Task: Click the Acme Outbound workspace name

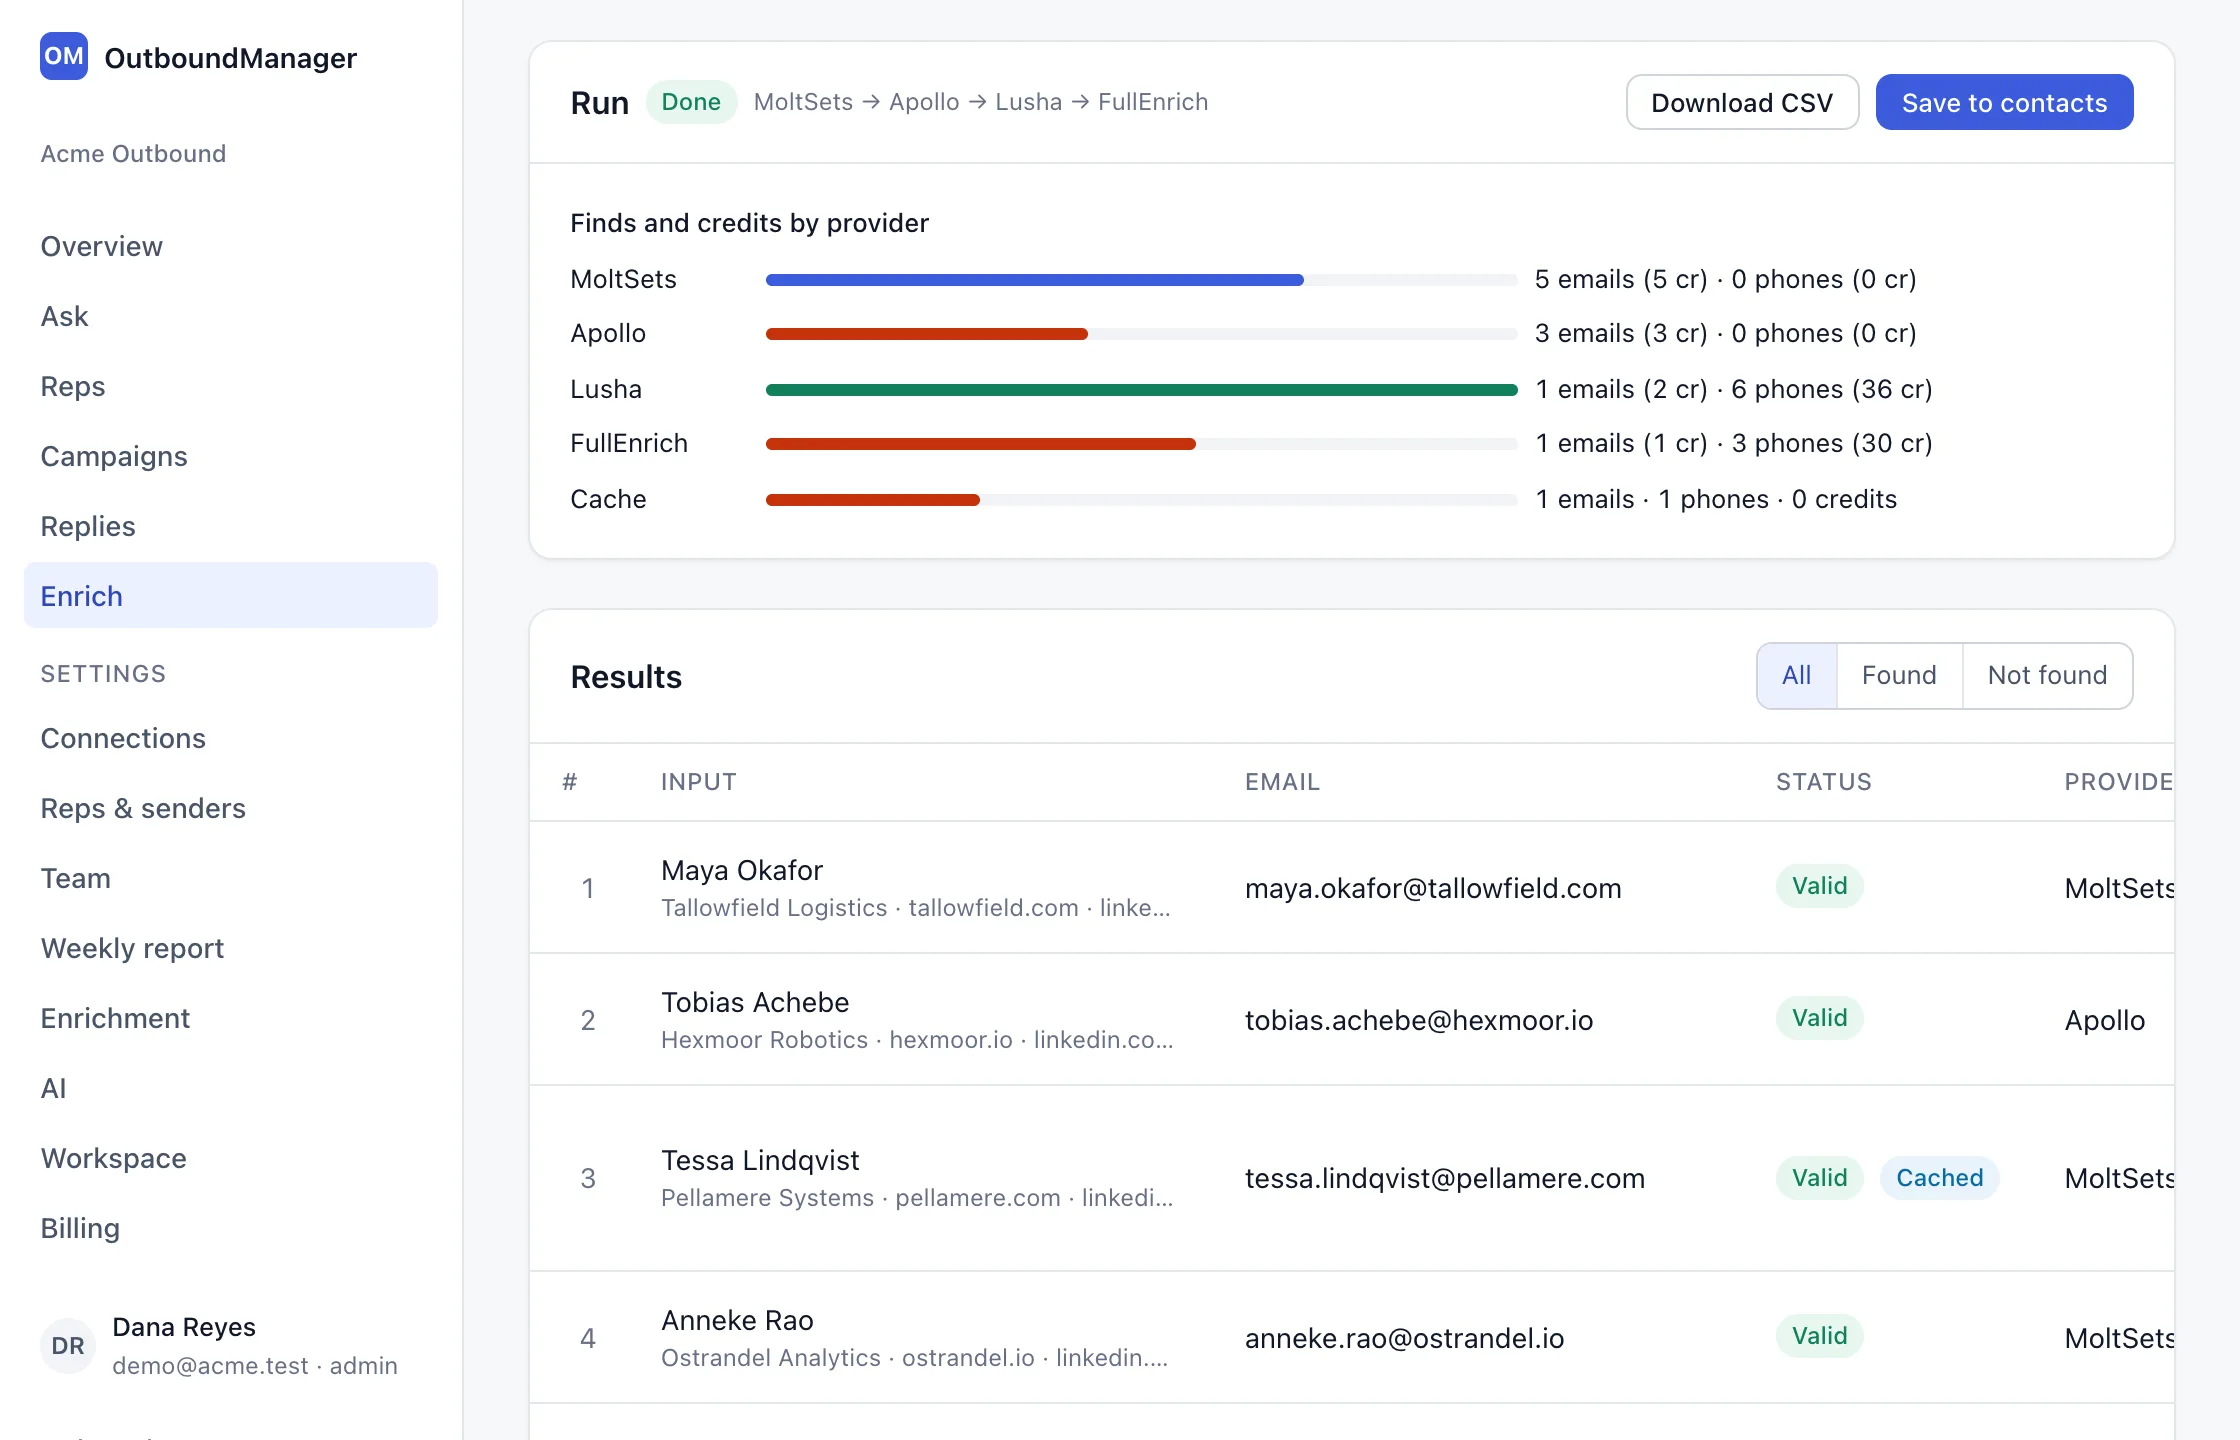Action: tap(133, 153)
